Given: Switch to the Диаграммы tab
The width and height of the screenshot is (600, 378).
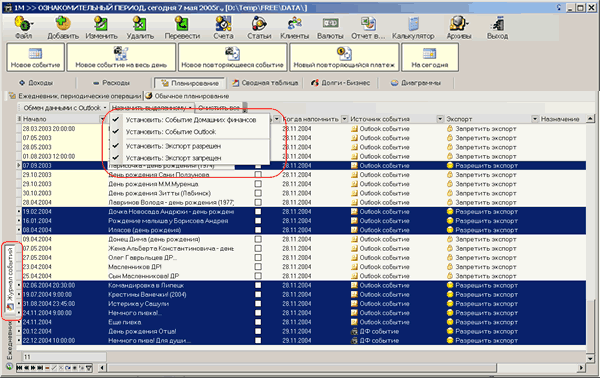Looking at the screenshot, I should [x=416, y=83].
